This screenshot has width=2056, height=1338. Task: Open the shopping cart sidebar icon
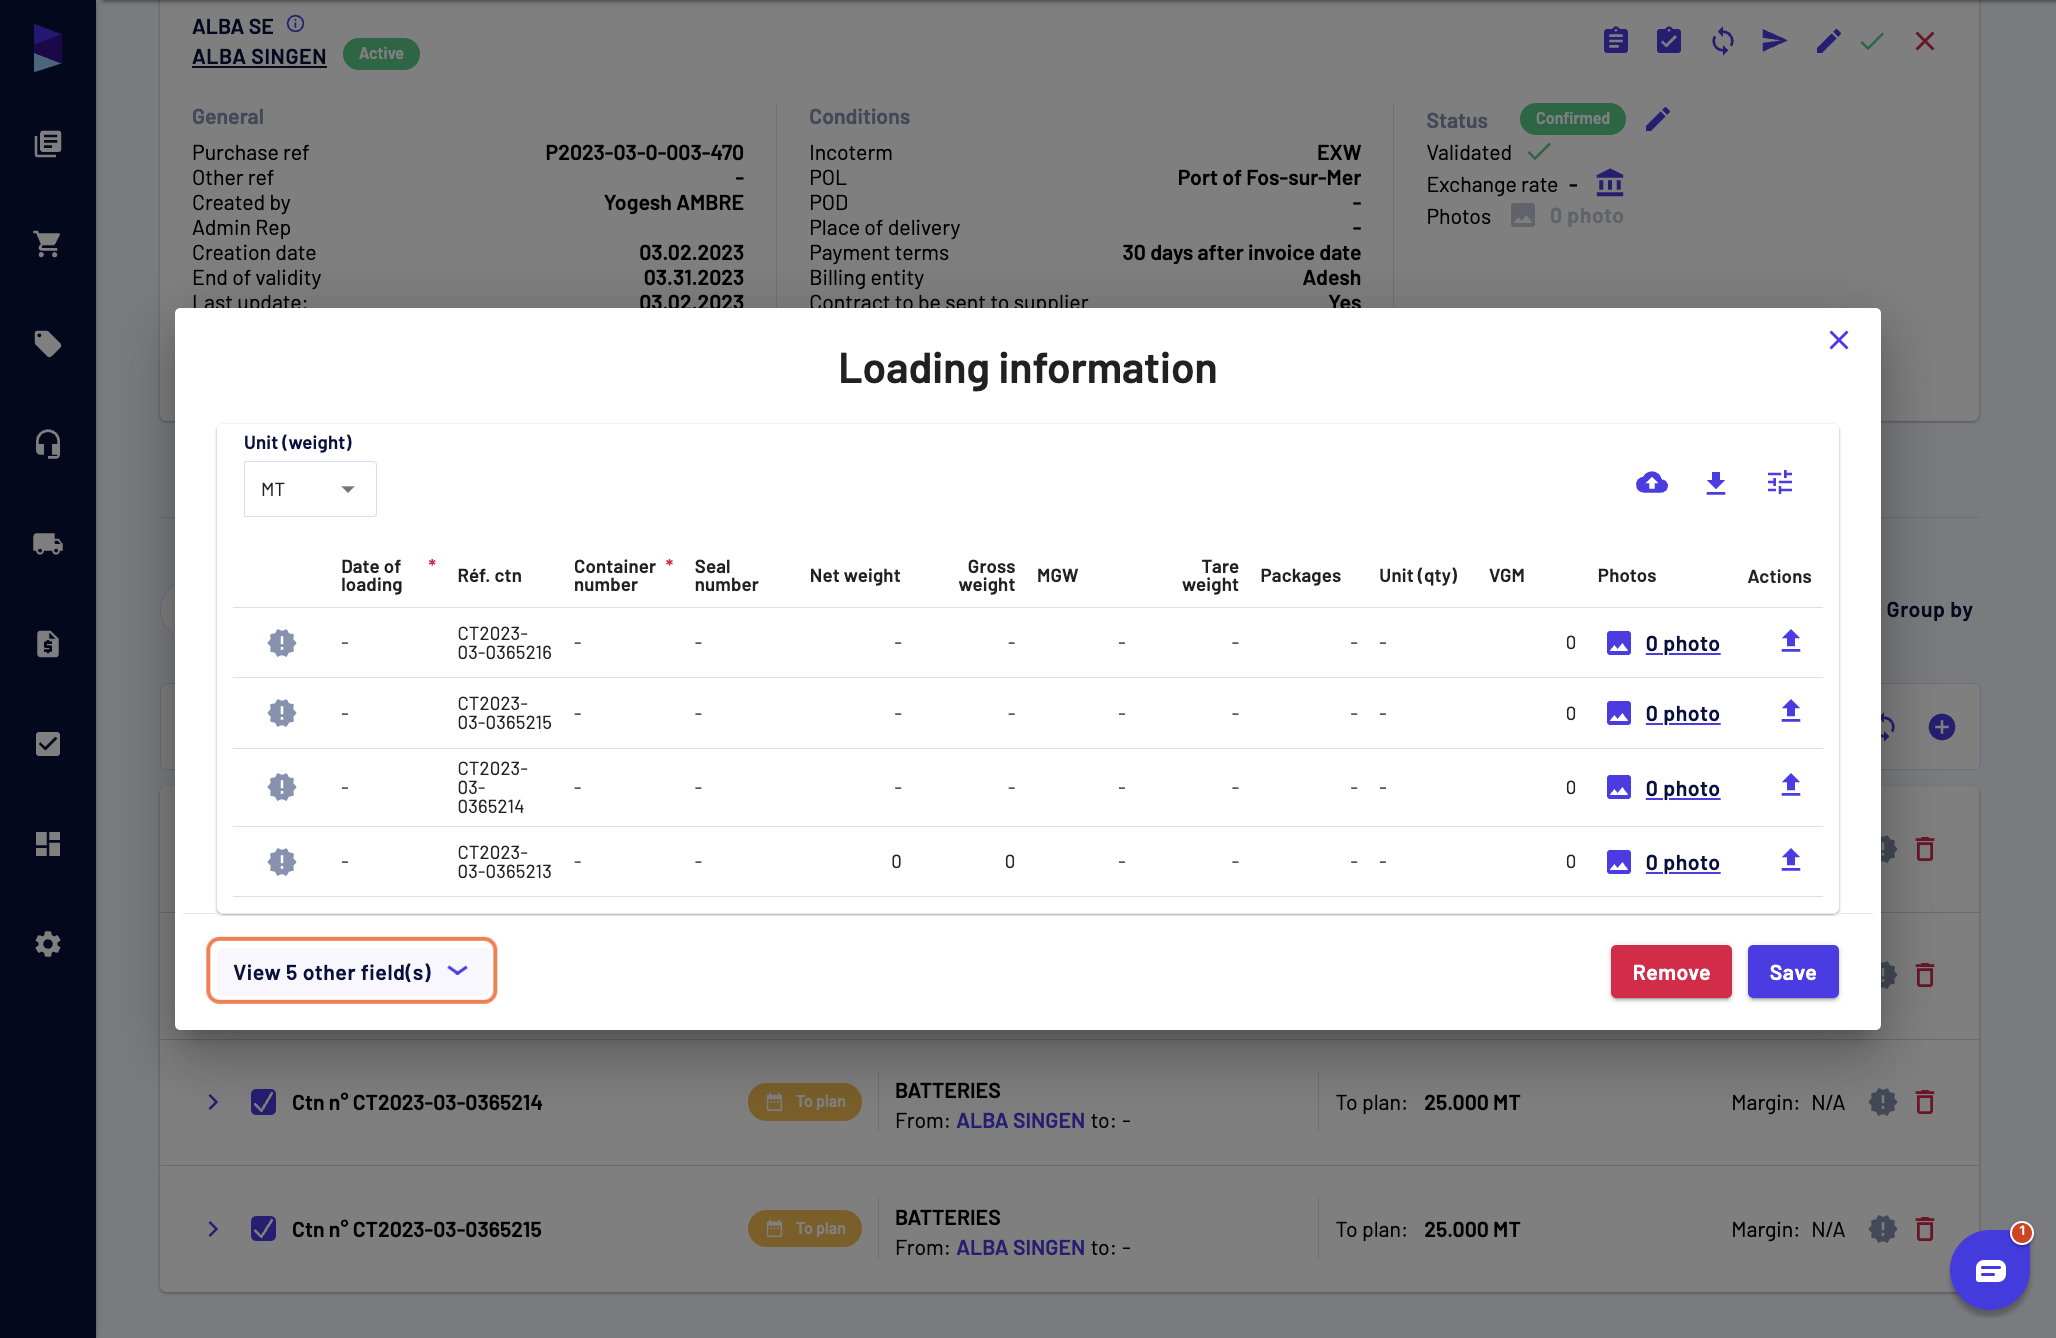[x=47, y=244]
